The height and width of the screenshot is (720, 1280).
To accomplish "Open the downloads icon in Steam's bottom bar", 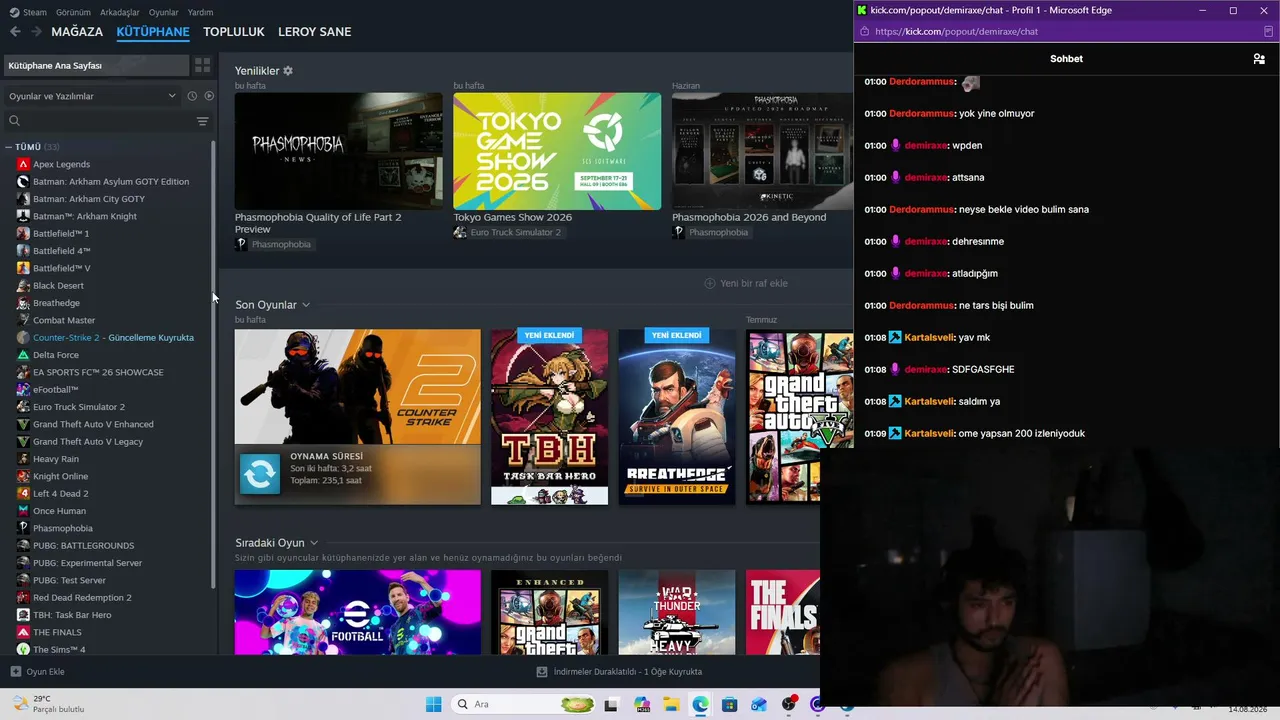I will coord(542,672).
